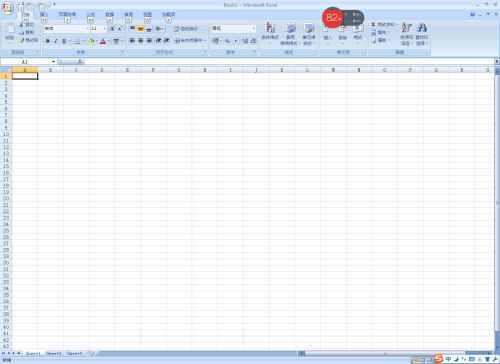The width and height of the screenshot is (500, 364).
Task: Expand the font size dropdown
Action: coord(104,29)
